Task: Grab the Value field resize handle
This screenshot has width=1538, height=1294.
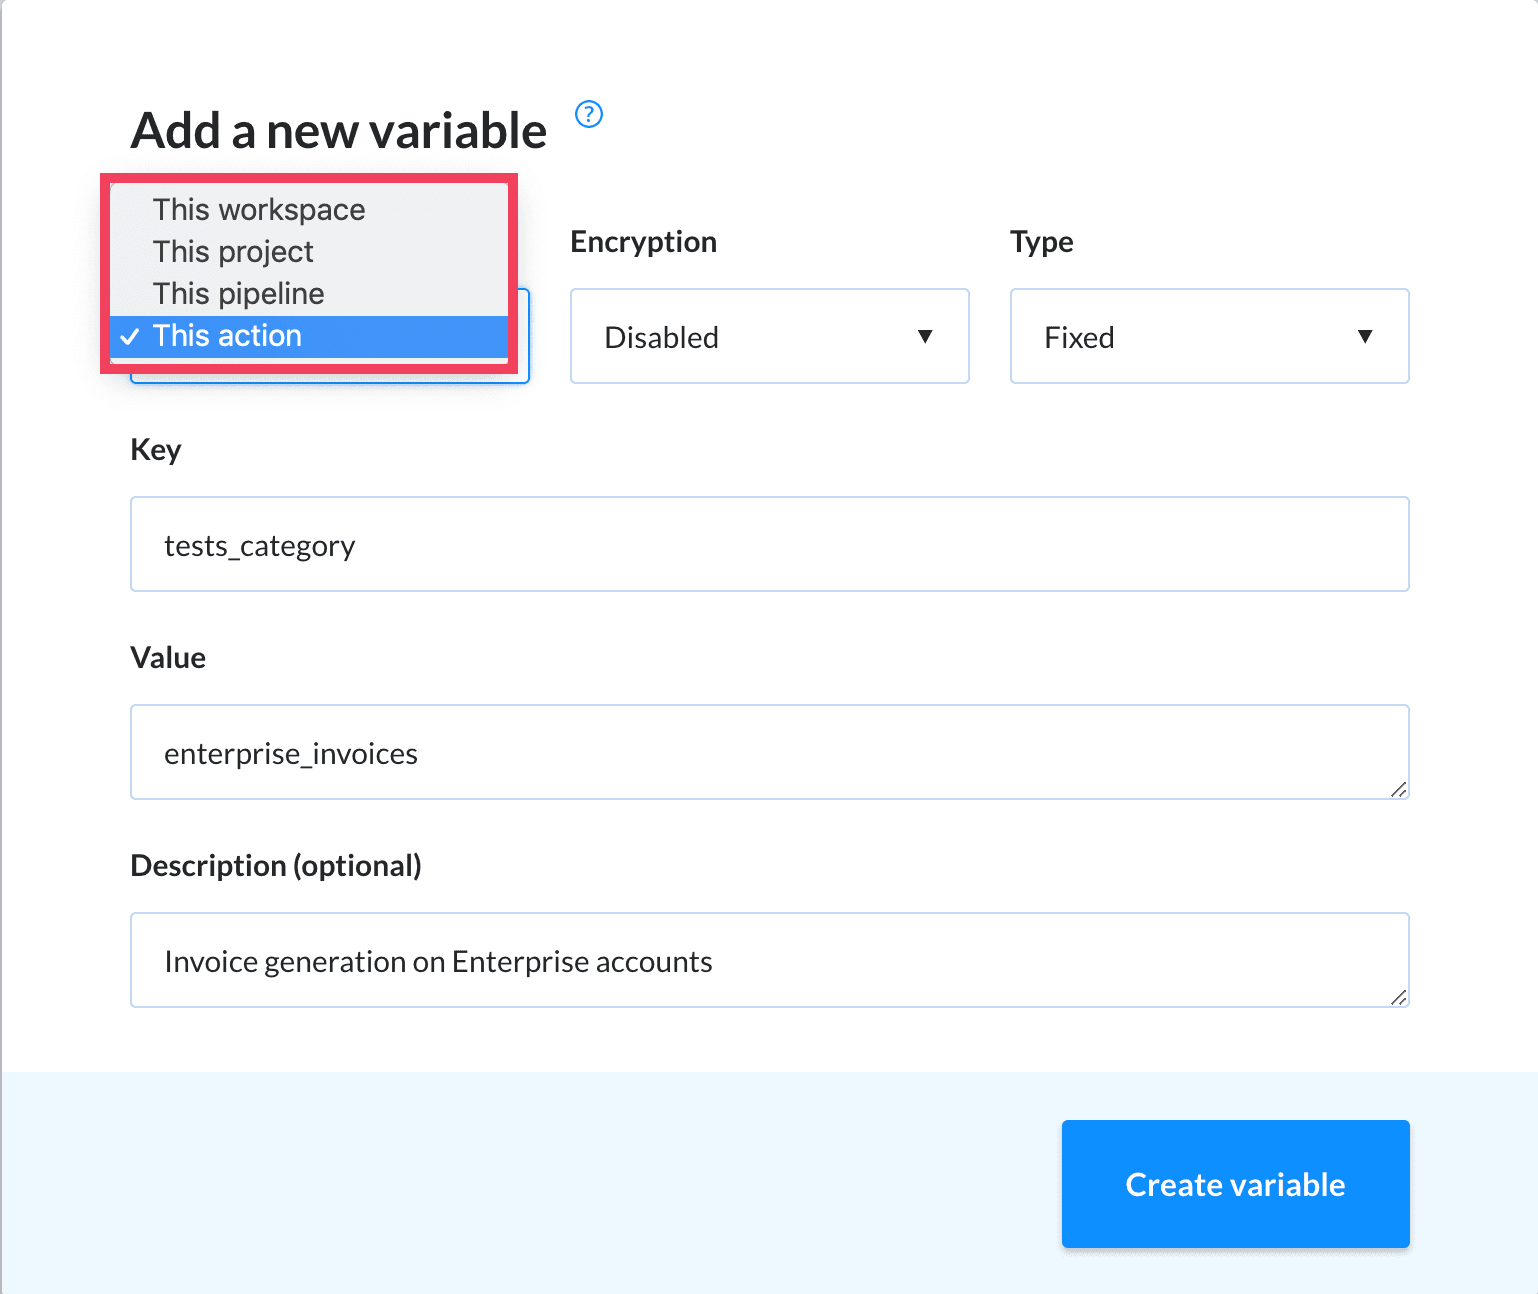Action: [x=1398, y=789]
